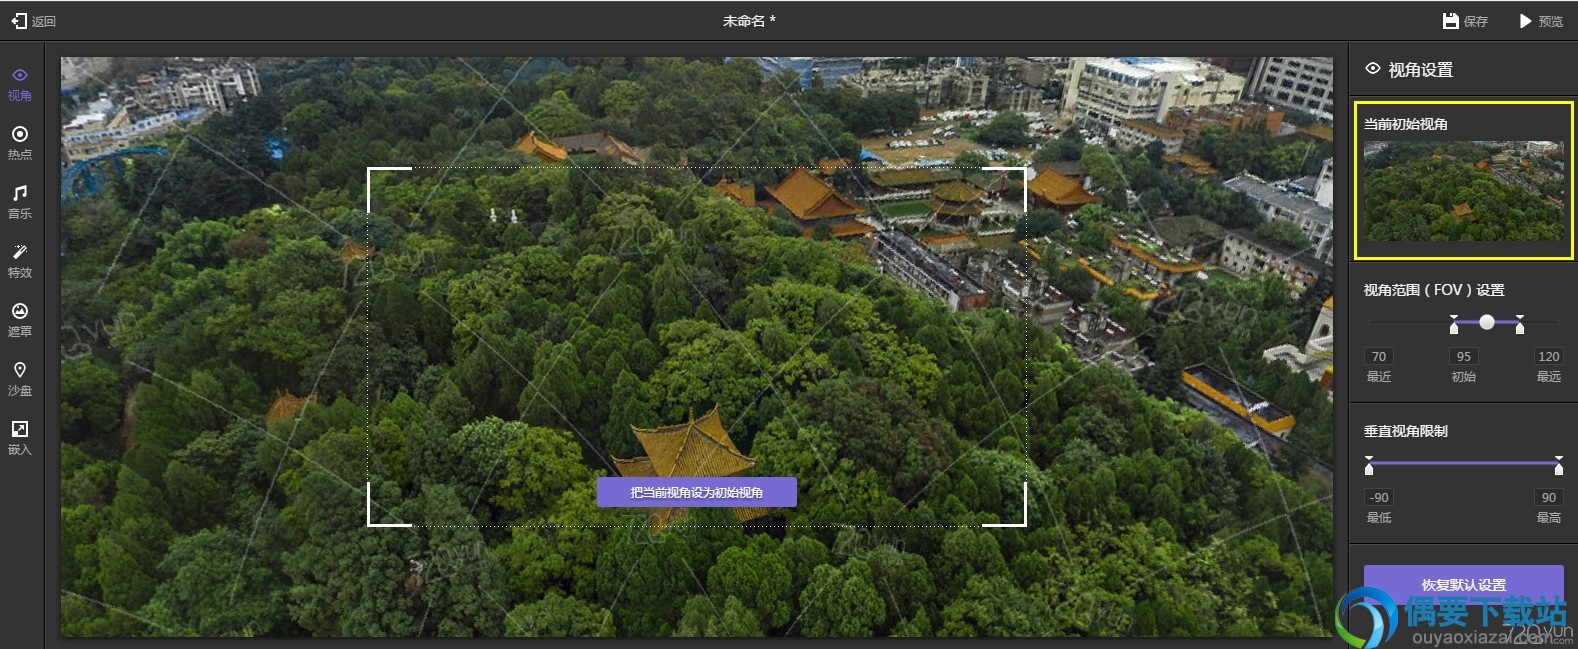1578x649 pixels.
Task: Select the 热点 hotspot tool
Action: coord(20,143)
